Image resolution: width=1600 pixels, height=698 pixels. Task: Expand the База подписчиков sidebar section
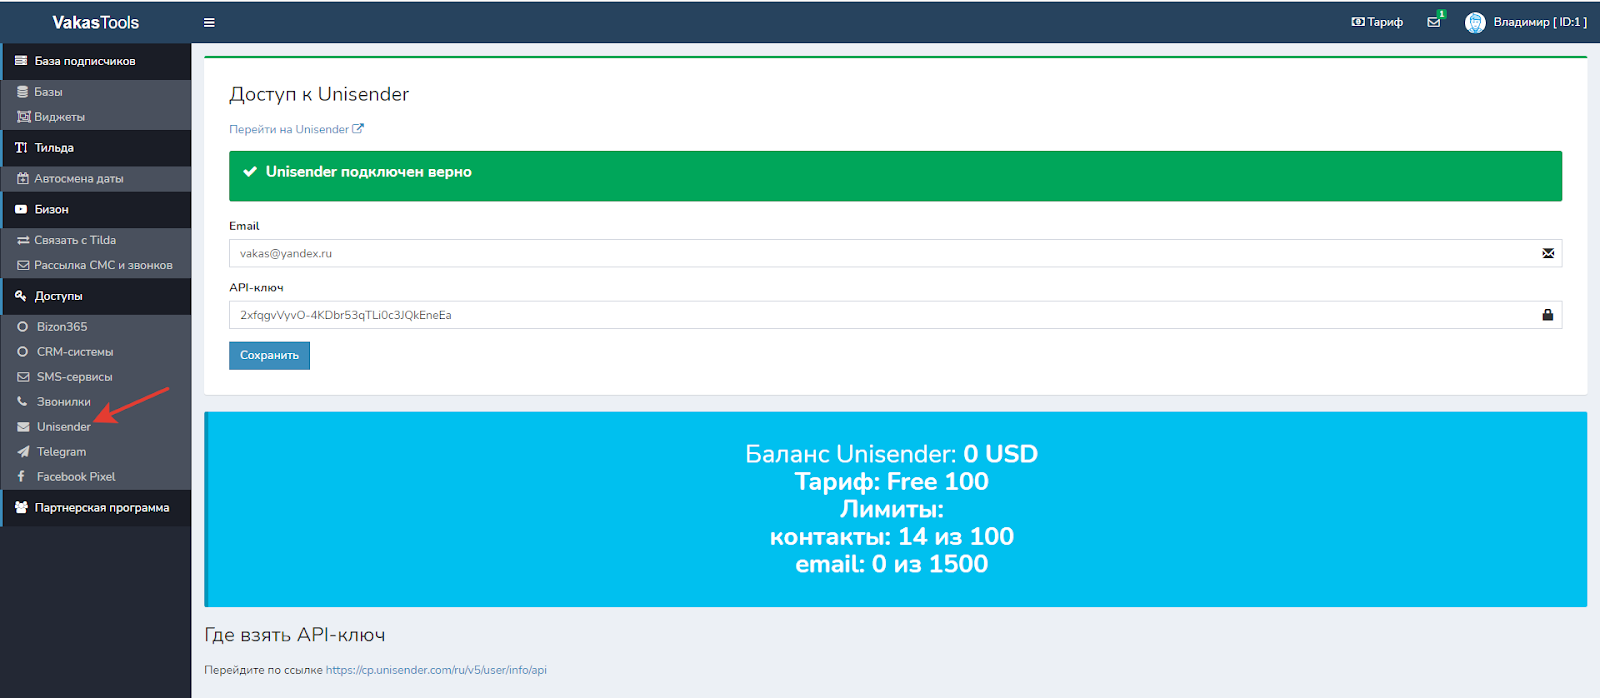point(85,61)
